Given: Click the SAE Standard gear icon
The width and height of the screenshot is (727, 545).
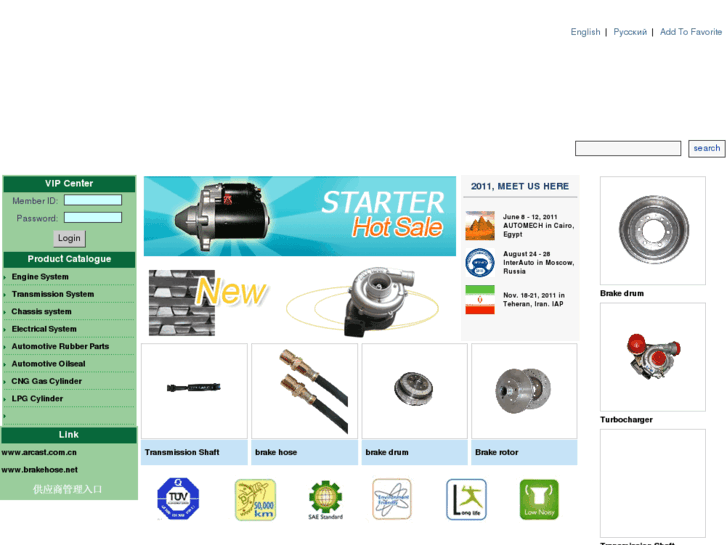Looking at the screenshot, I should pyautogui.click(x=325, y=500).
